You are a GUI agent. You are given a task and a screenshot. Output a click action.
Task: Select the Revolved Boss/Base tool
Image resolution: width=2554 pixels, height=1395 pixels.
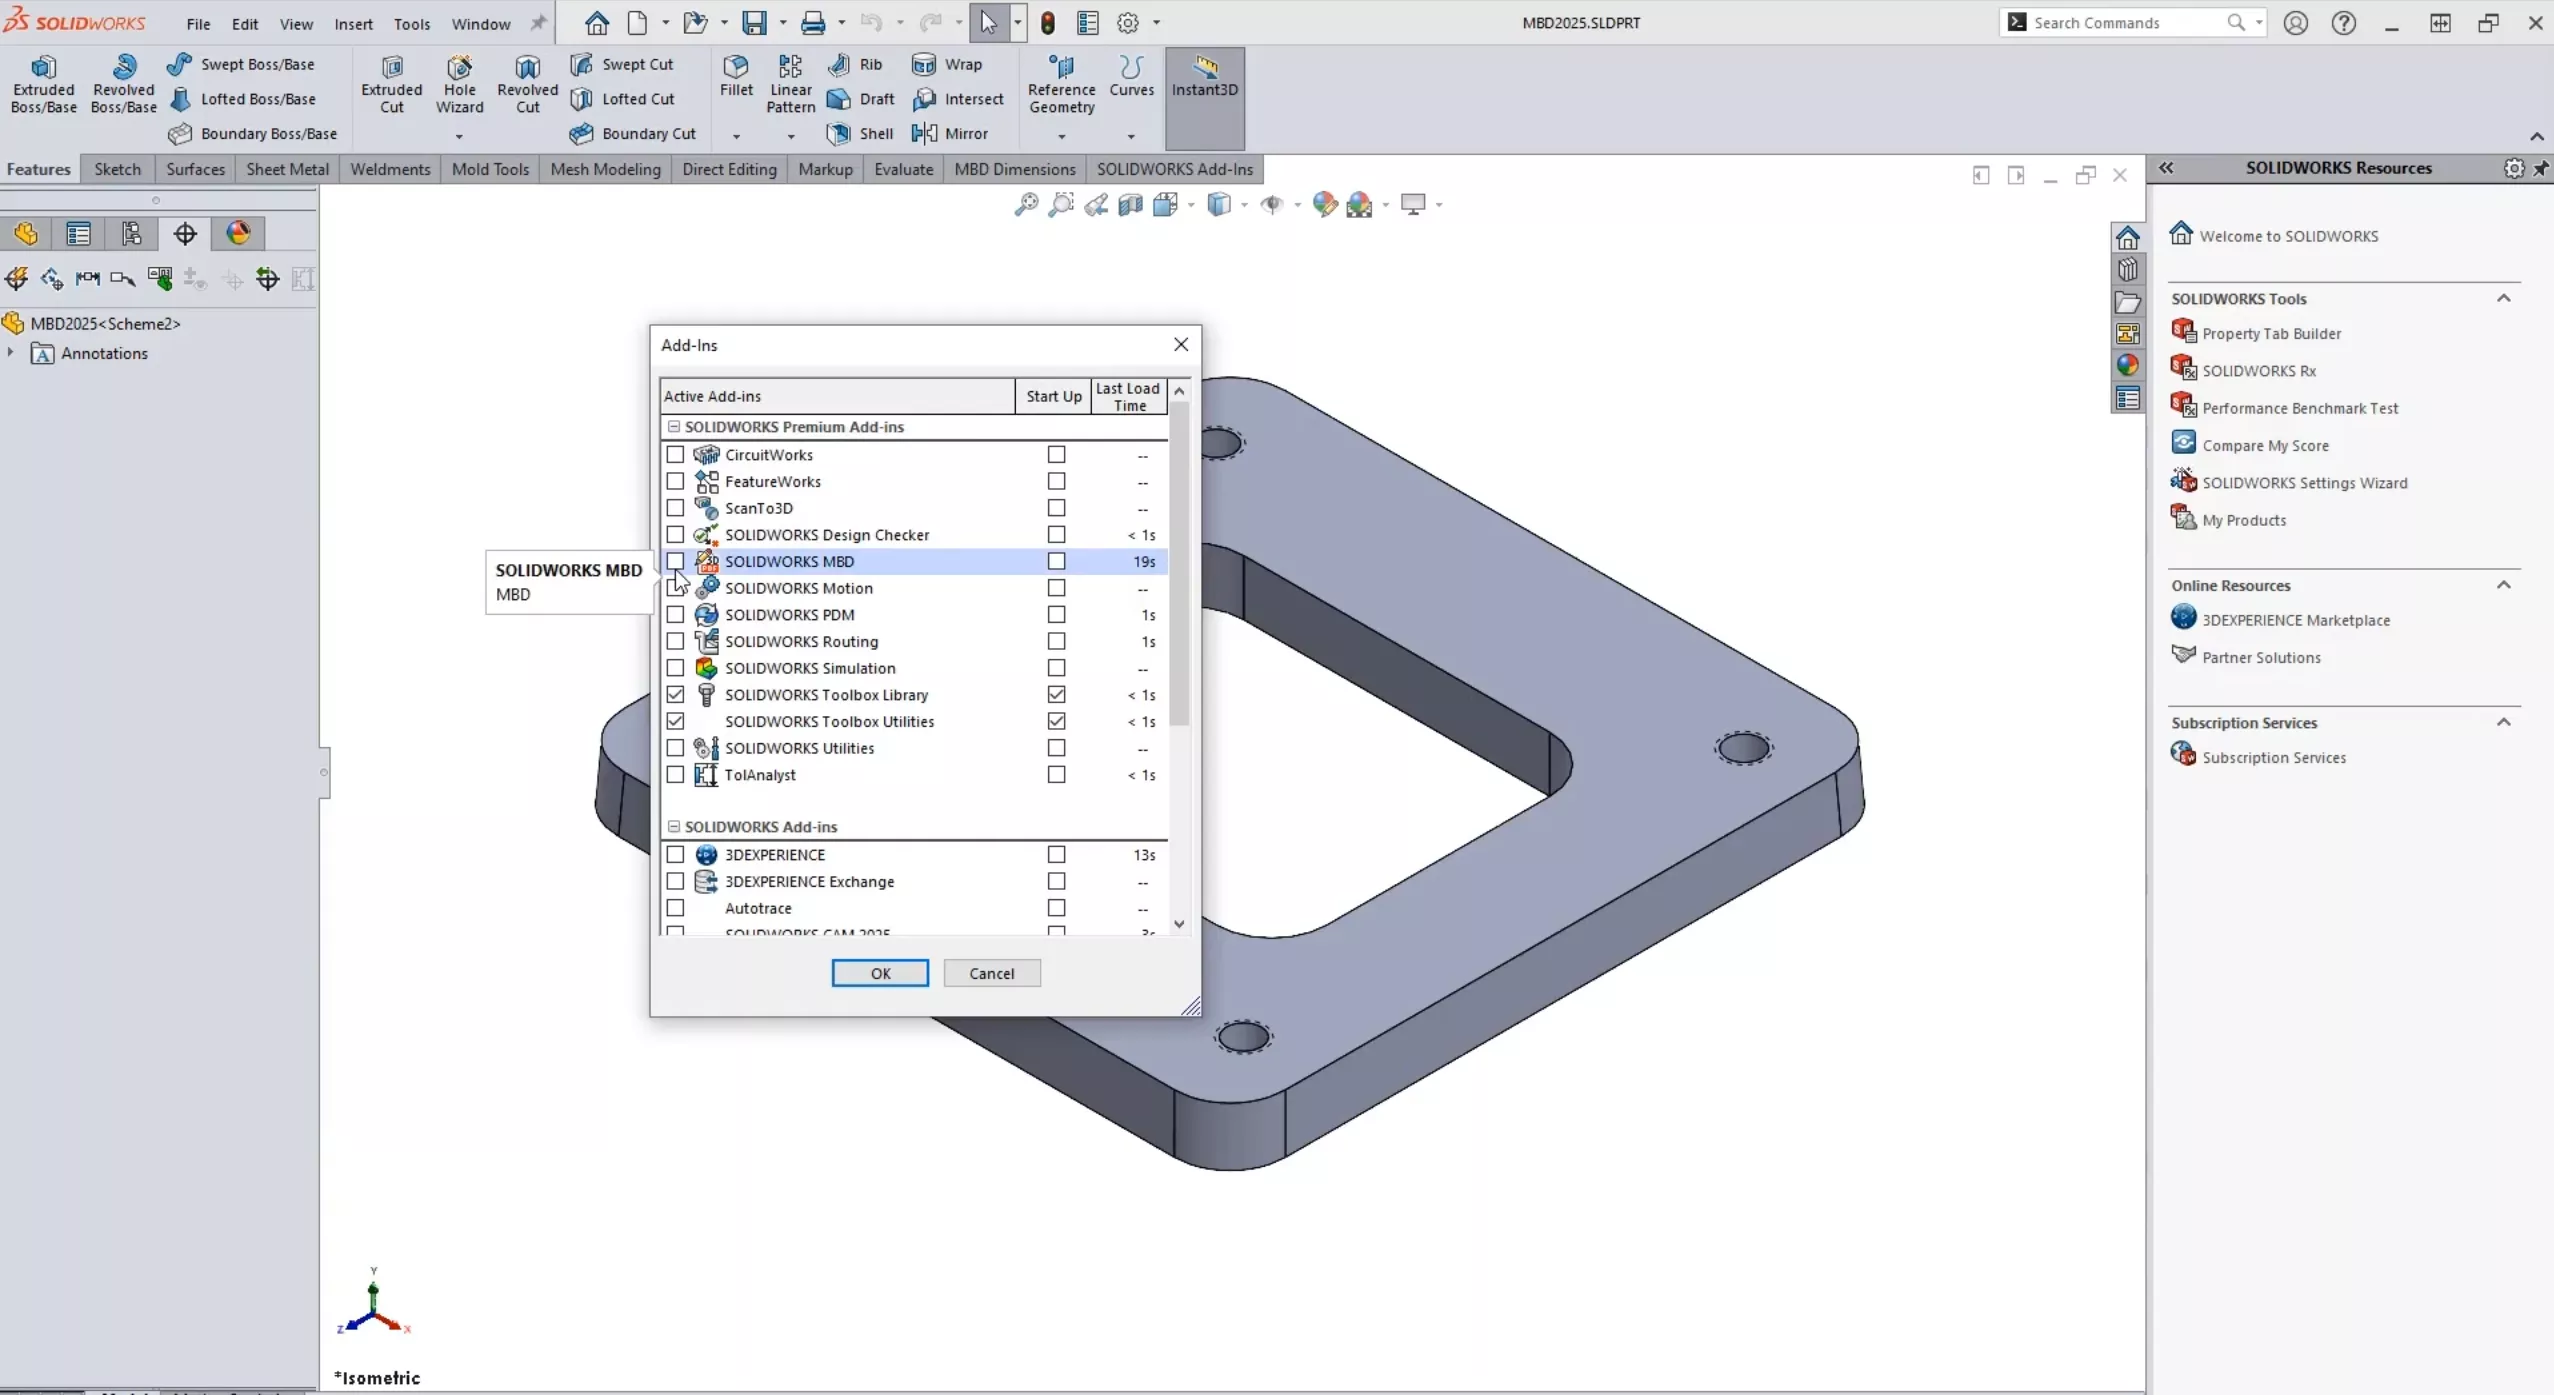tap(124, 84)
